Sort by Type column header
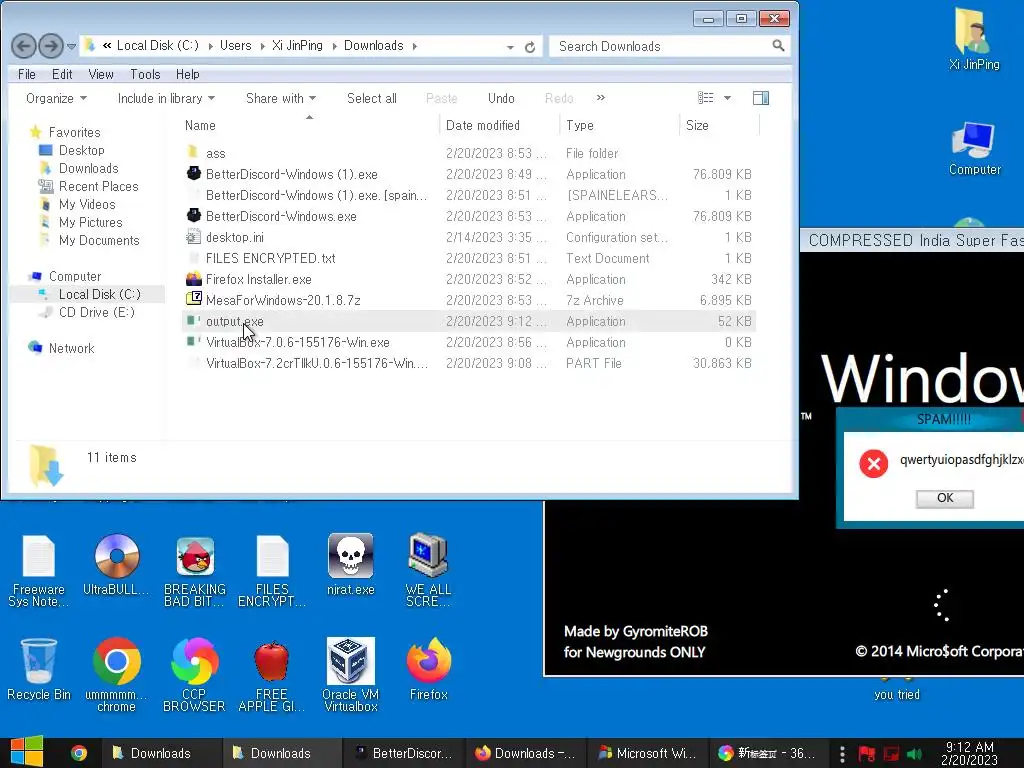This screenshot has height=768, width=1024. click(620, 125)
